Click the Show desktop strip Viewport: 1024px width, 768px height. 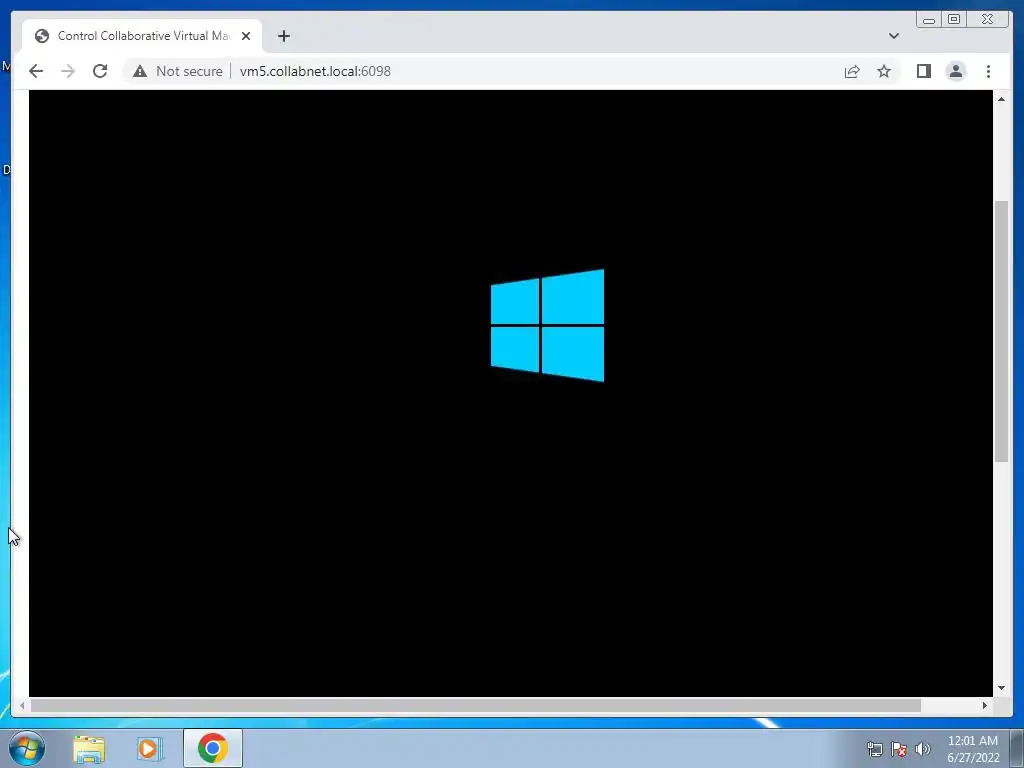(x=1017, y=748)
